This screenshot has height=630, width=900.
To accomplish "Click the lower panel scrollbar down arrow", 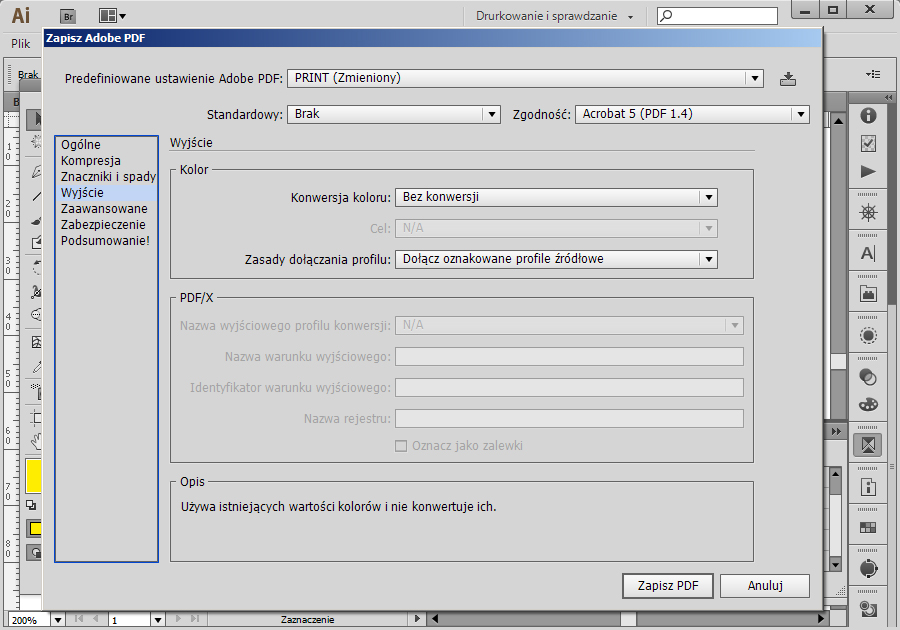I will coord(835,565).
